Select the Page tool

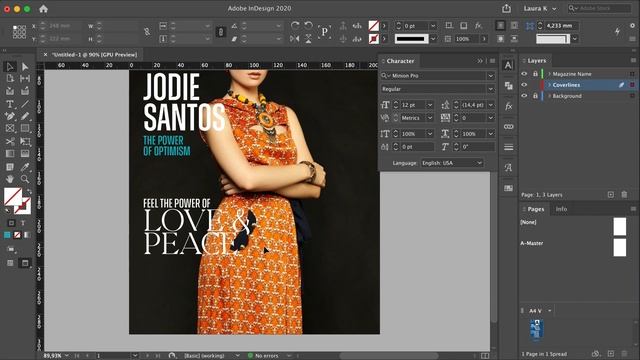(10, 78)
